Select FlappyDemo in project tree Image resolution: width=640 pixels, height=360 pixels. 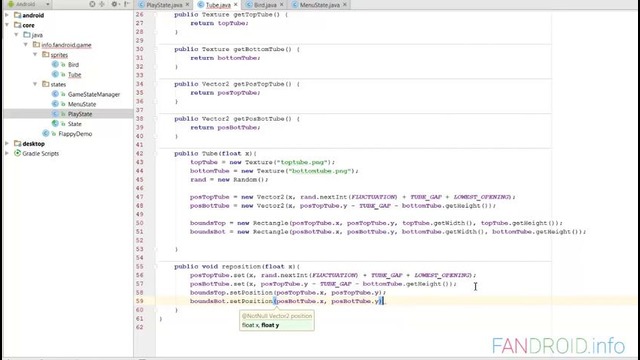tap(75, 133)
